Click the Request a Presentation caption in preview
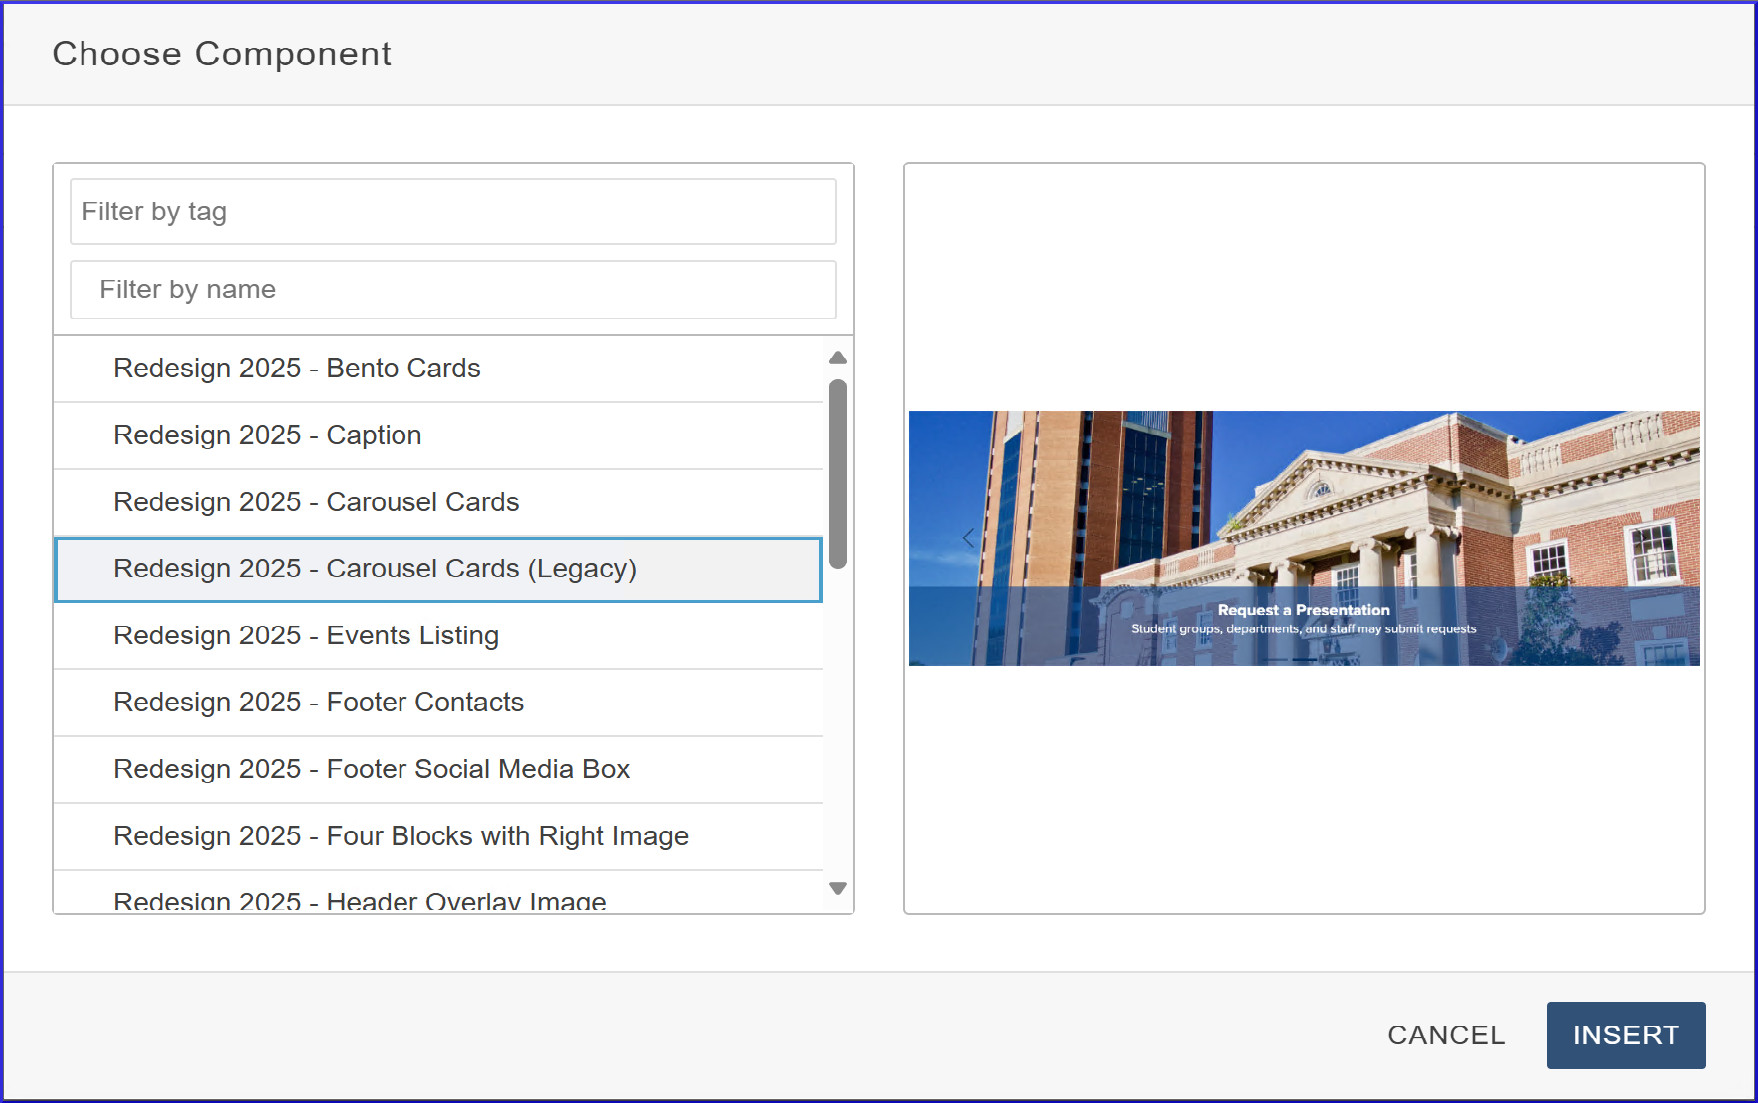The image size is (1758, 1103). [1303, 610]
